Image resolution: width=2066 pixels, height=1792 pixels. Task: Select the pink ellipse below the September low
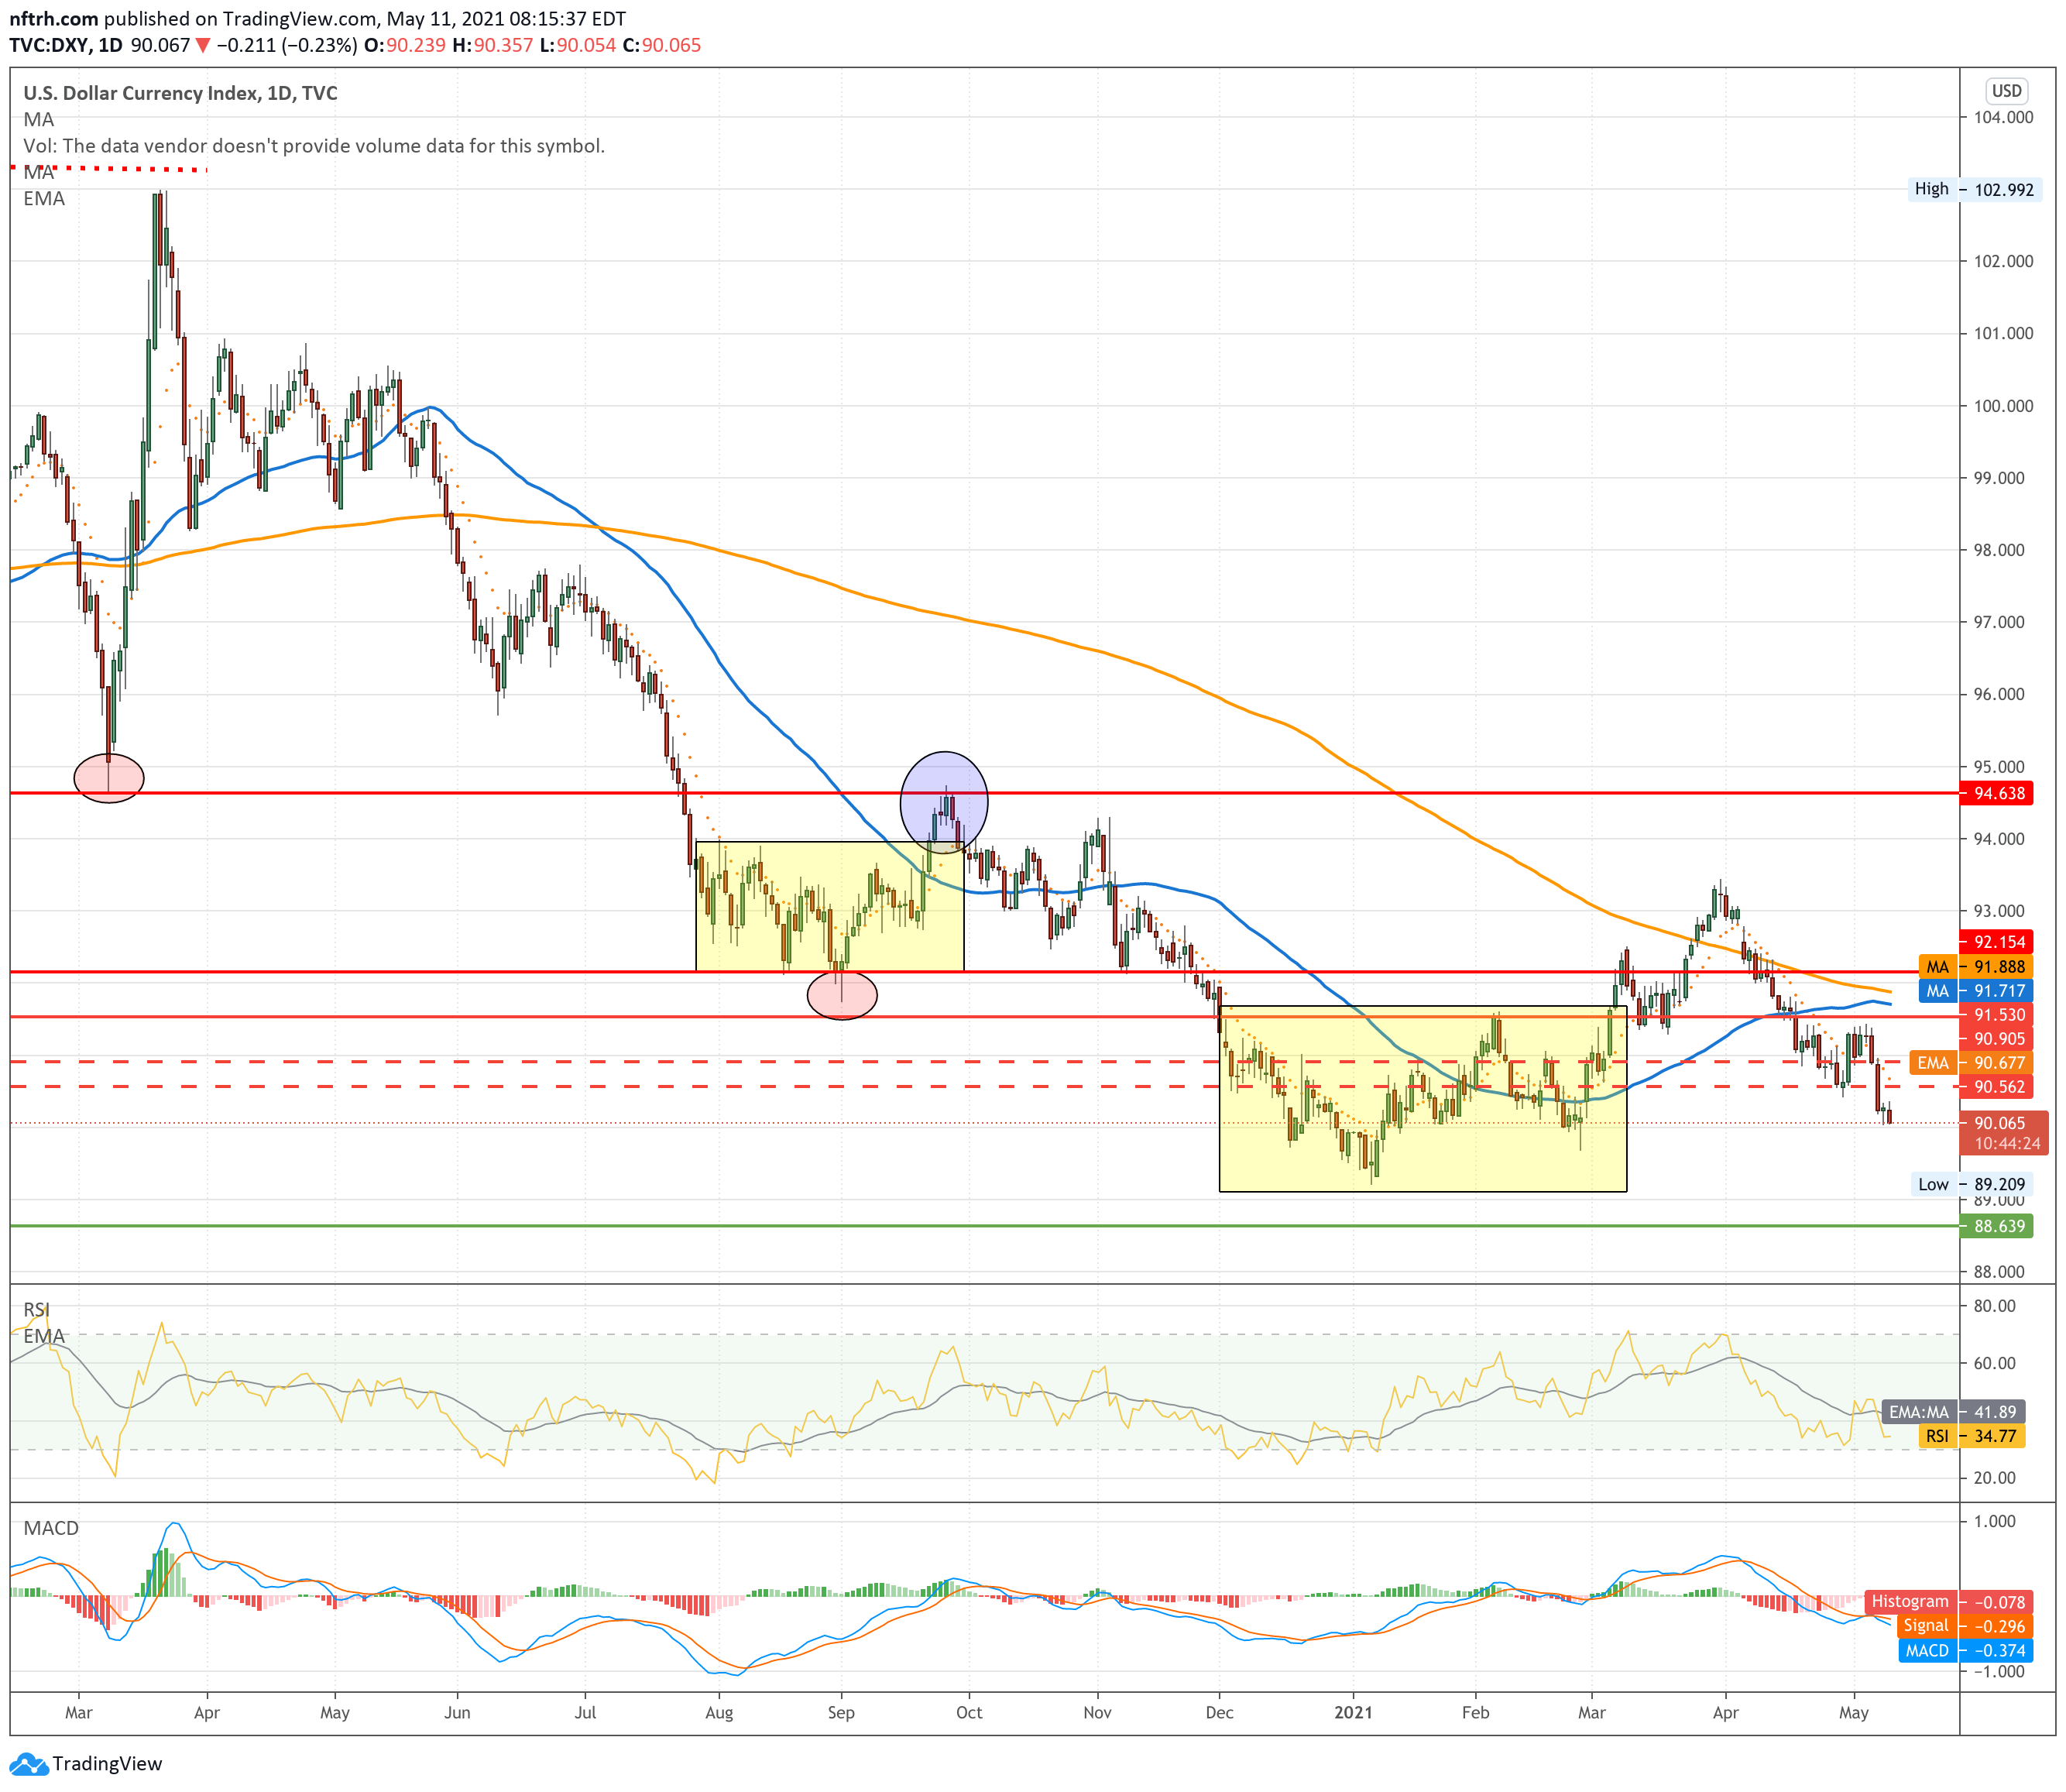click(842, 995)
